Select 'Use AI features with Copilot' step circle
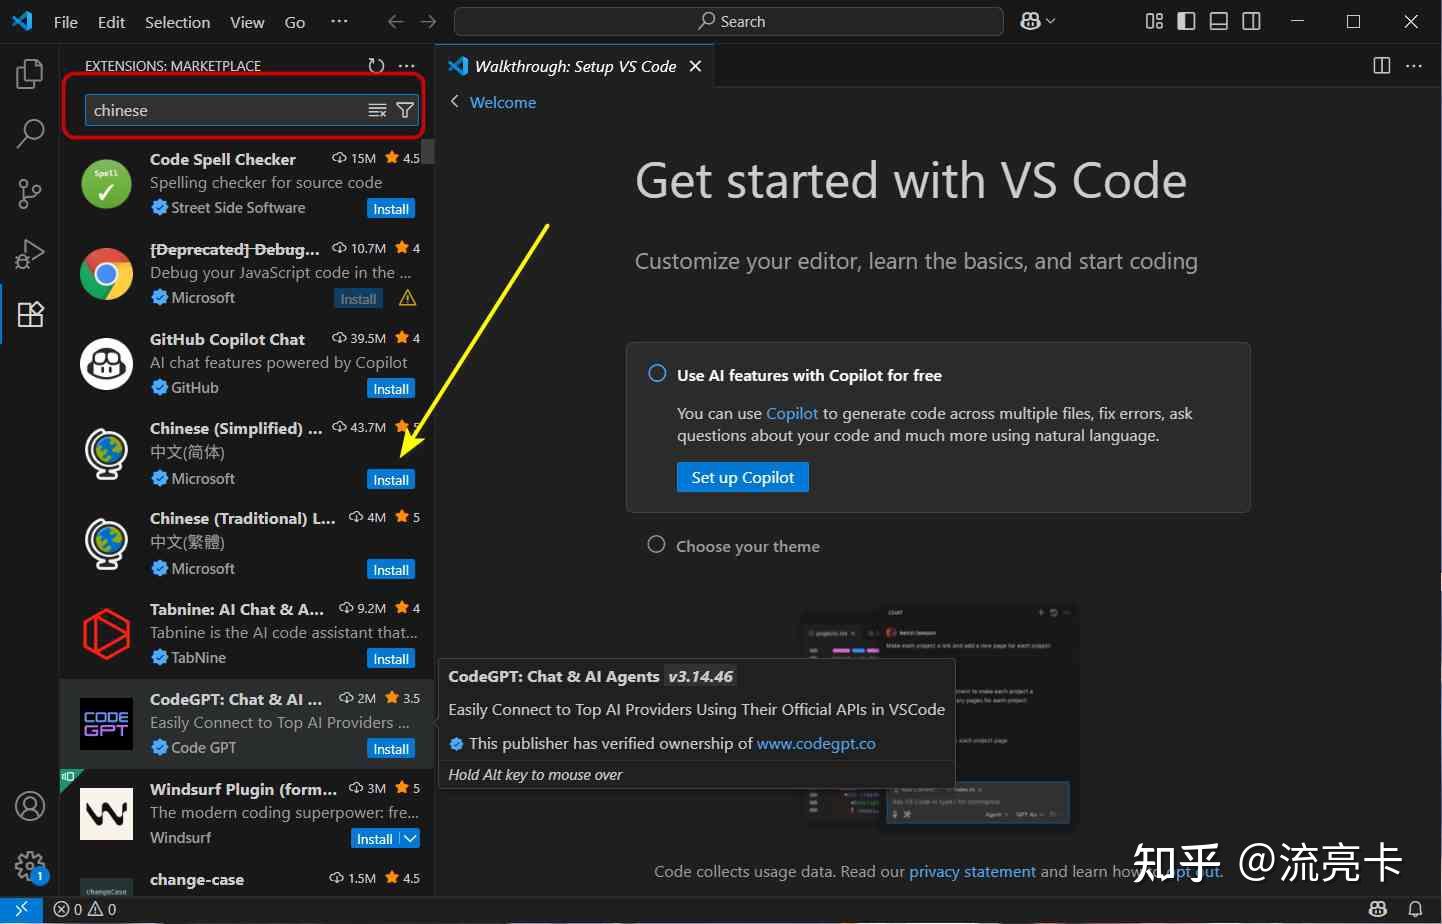This screenshot has width=1442, height=924. coord(657,374)
